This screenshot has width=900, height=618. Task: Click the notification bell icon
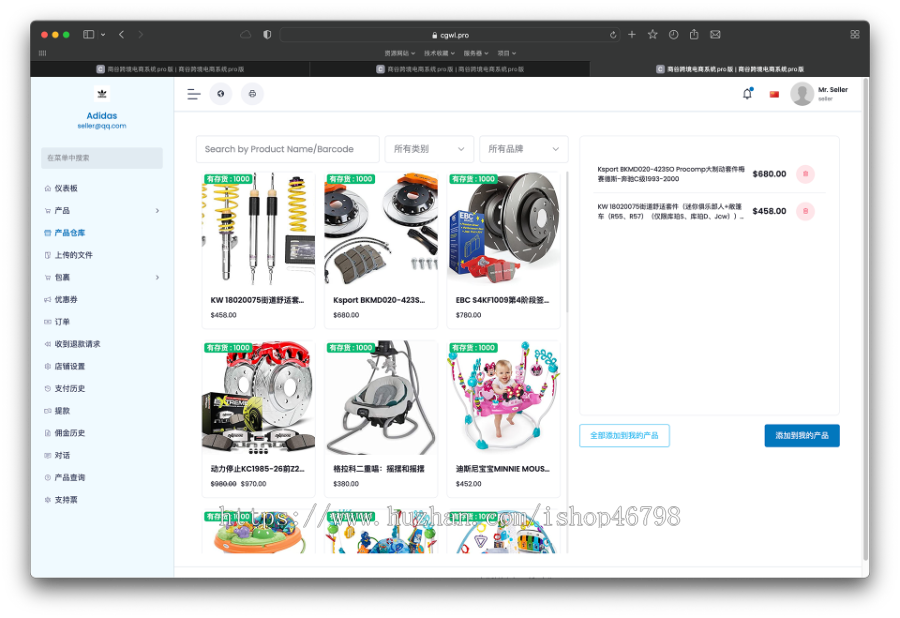pyautogui.click(x=747, y=94)
